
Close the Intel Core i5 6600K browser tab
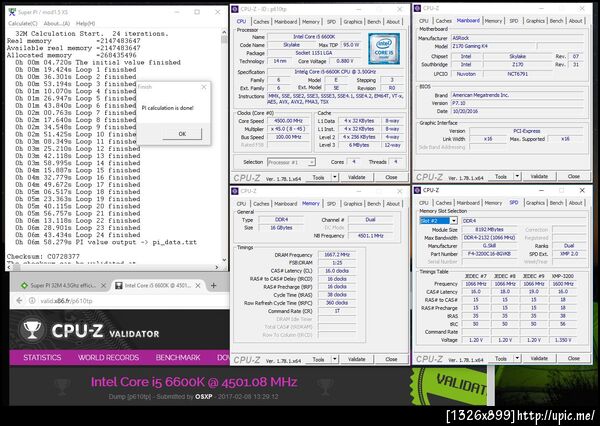[198, 286]
